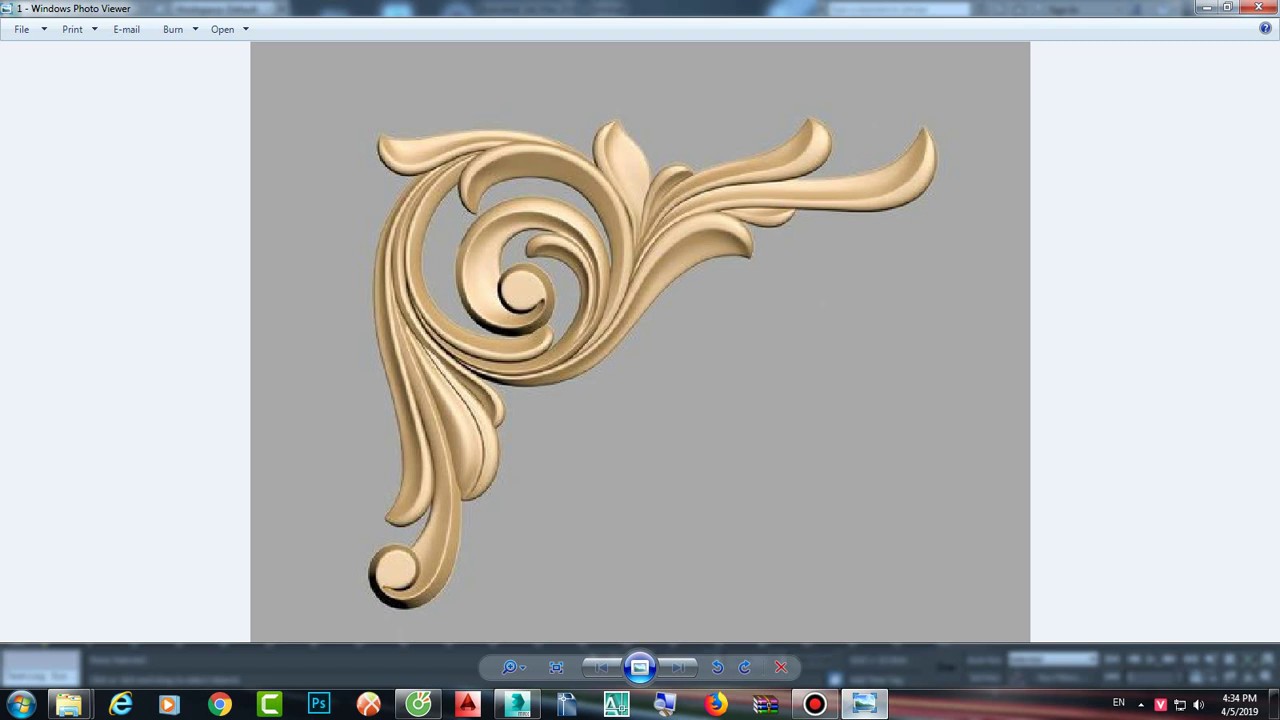1280x720 pixels.
Task: Open the A+ application taskbar icon
Action: tap(617, 704)
